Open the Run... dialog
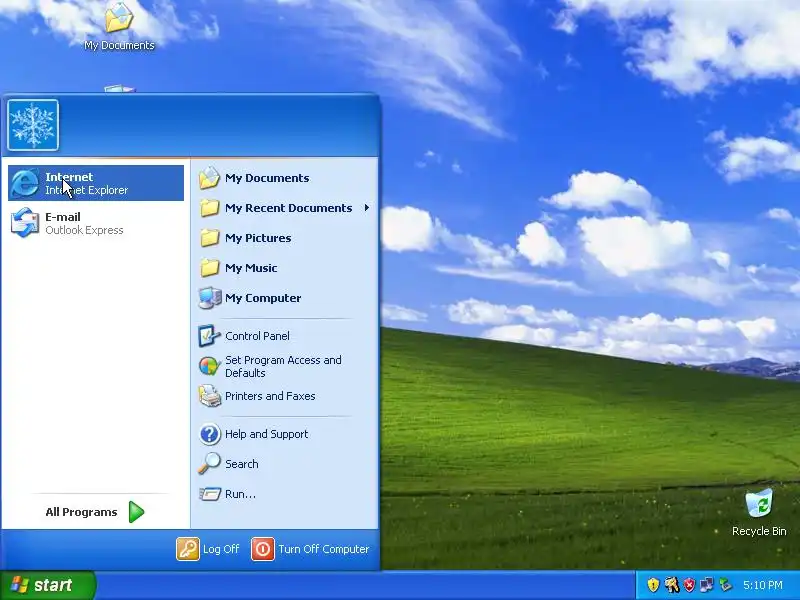The height and width of the screenshot is (600, 800). point(285,494)
